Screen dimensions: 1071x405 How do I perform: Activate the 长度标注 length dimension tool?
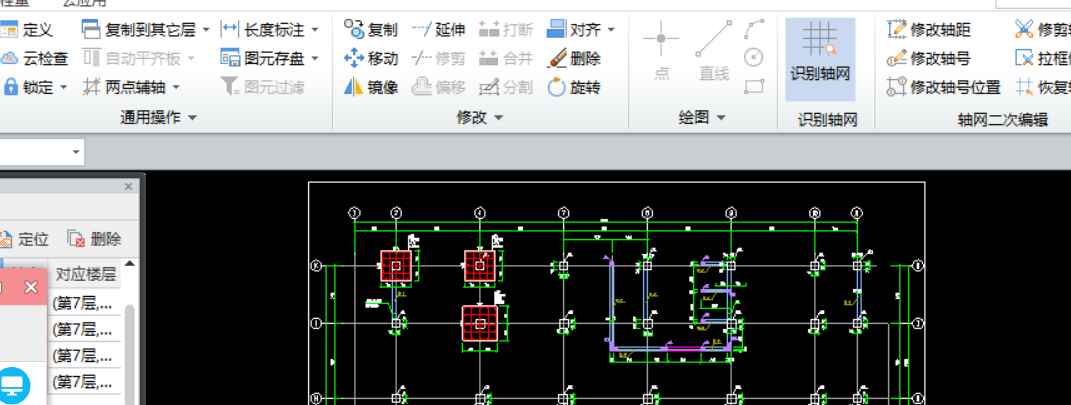[x=263, y=29]
